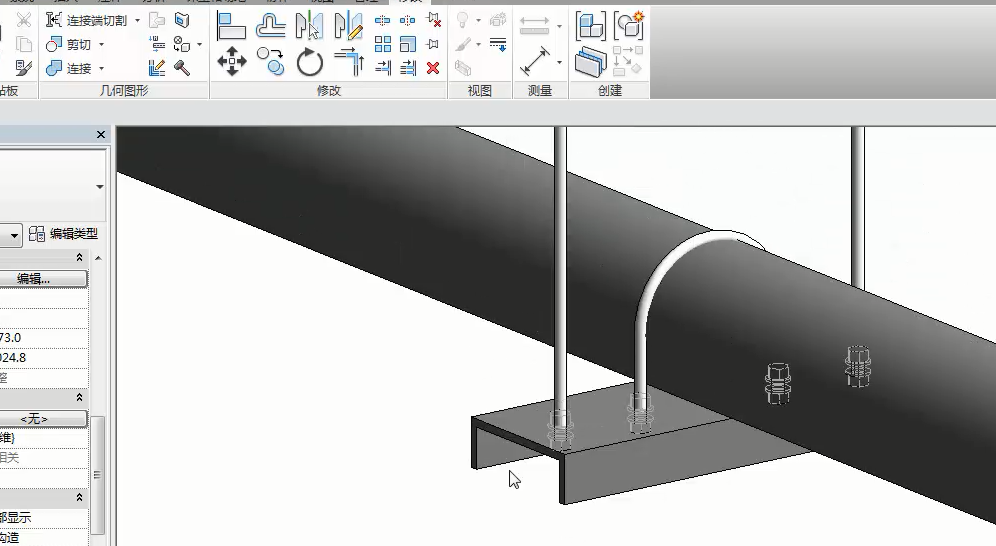Click the <无> property button
The height and width of the screenshot is (546, 996).
point(44,419)
